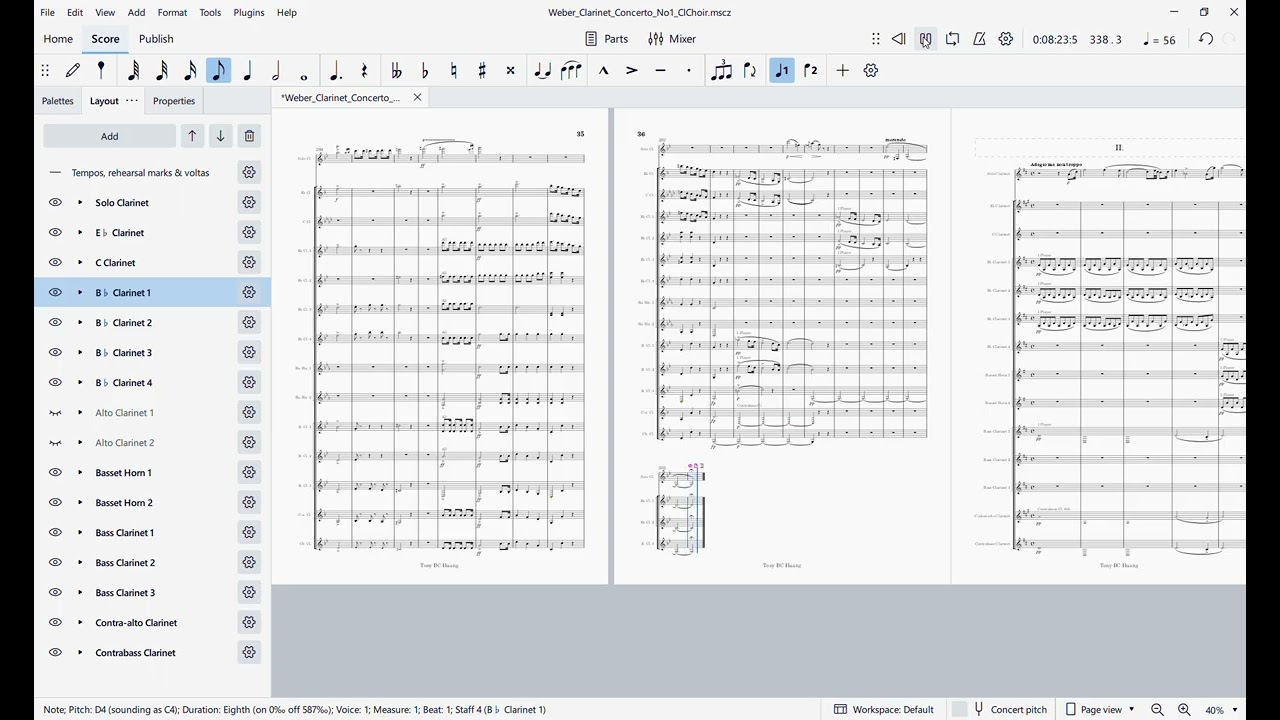Open playback settings gear

click(1006, 39)
